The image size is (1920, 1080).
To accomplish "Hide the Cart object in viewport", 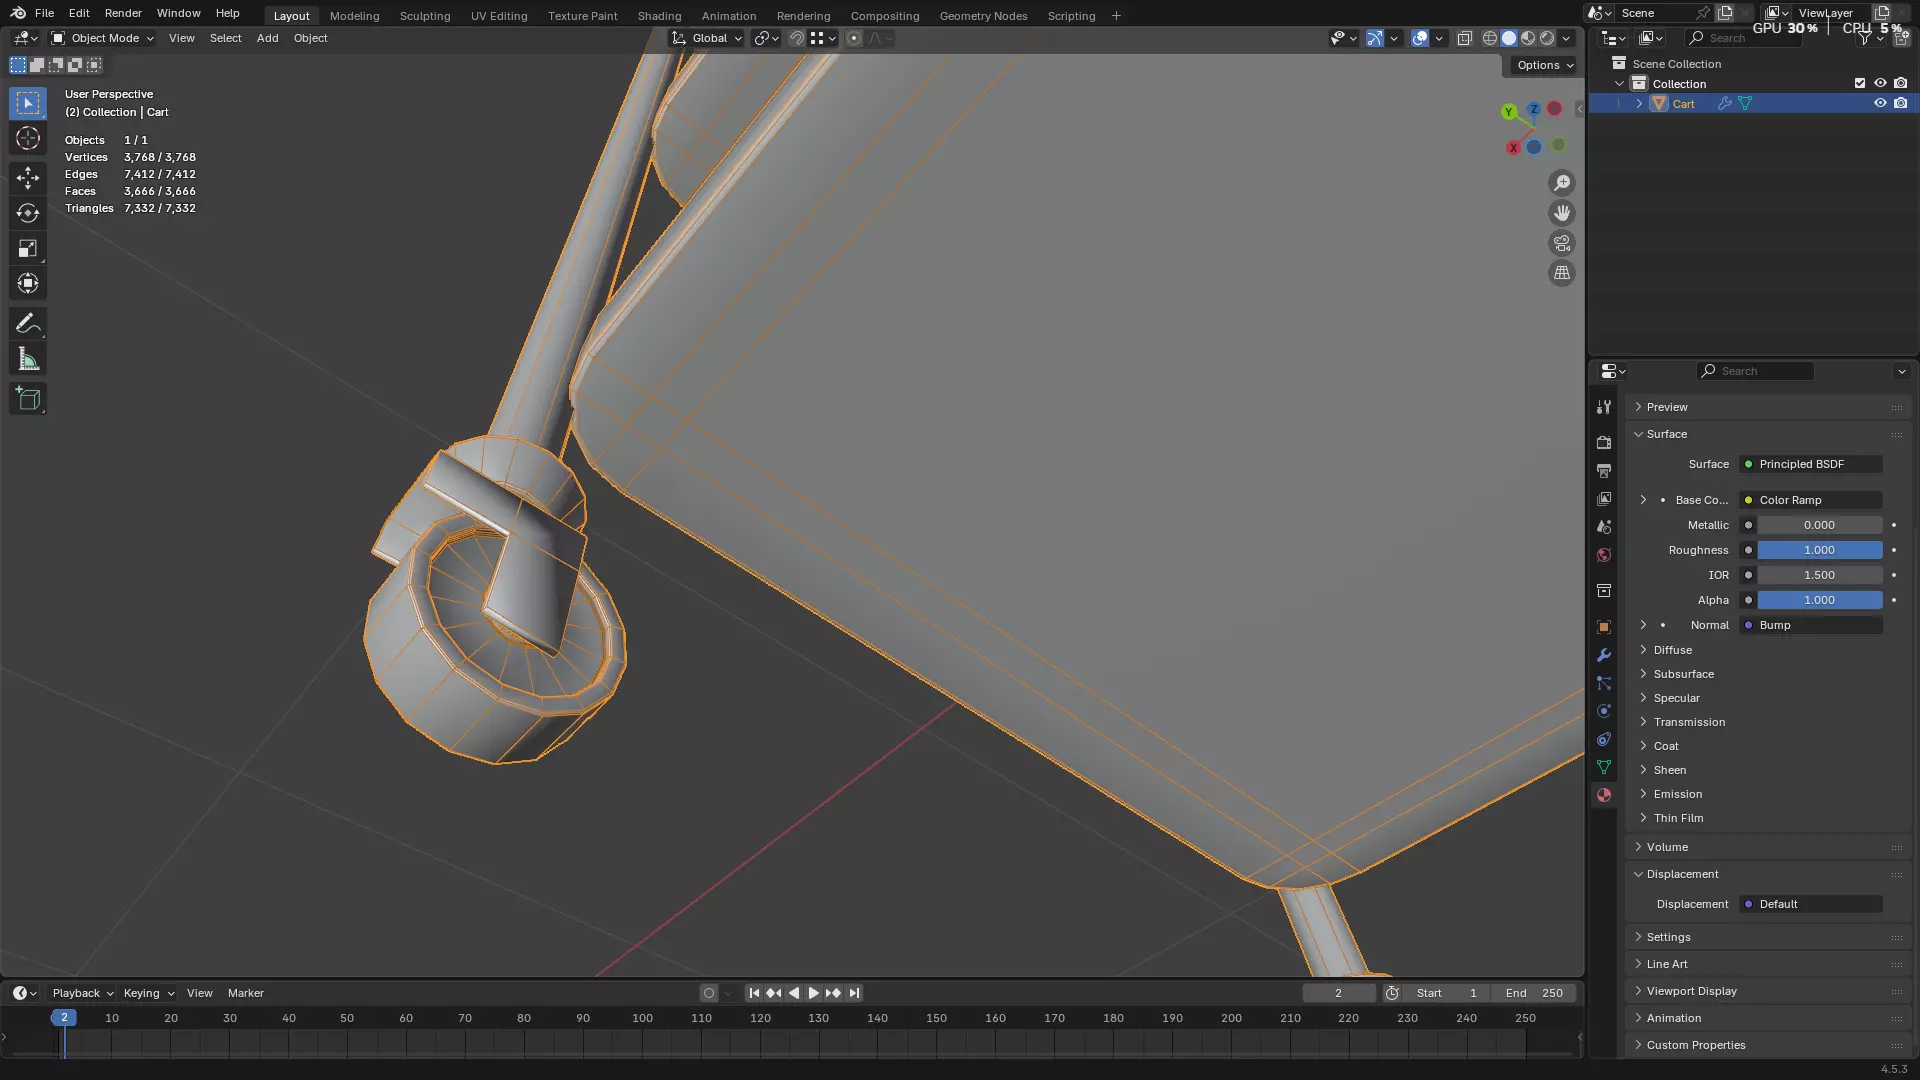I will tap(1880, 103).
